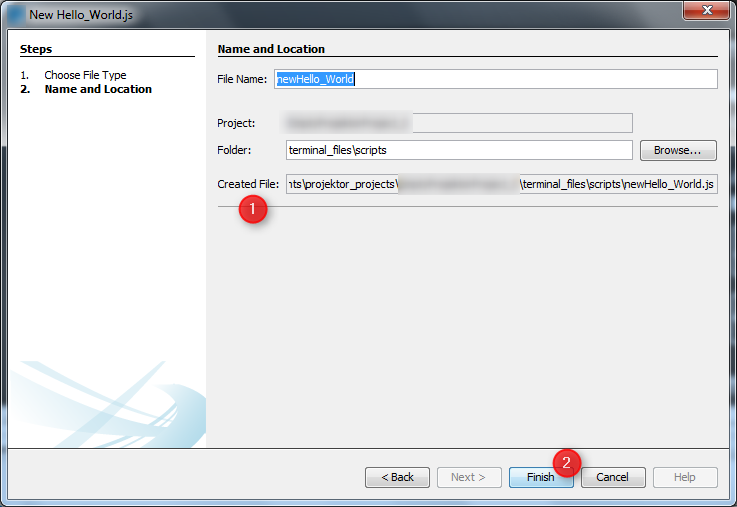Focus the Folder path input field
The width and height of the screenshot is (737, 507).
459,150
